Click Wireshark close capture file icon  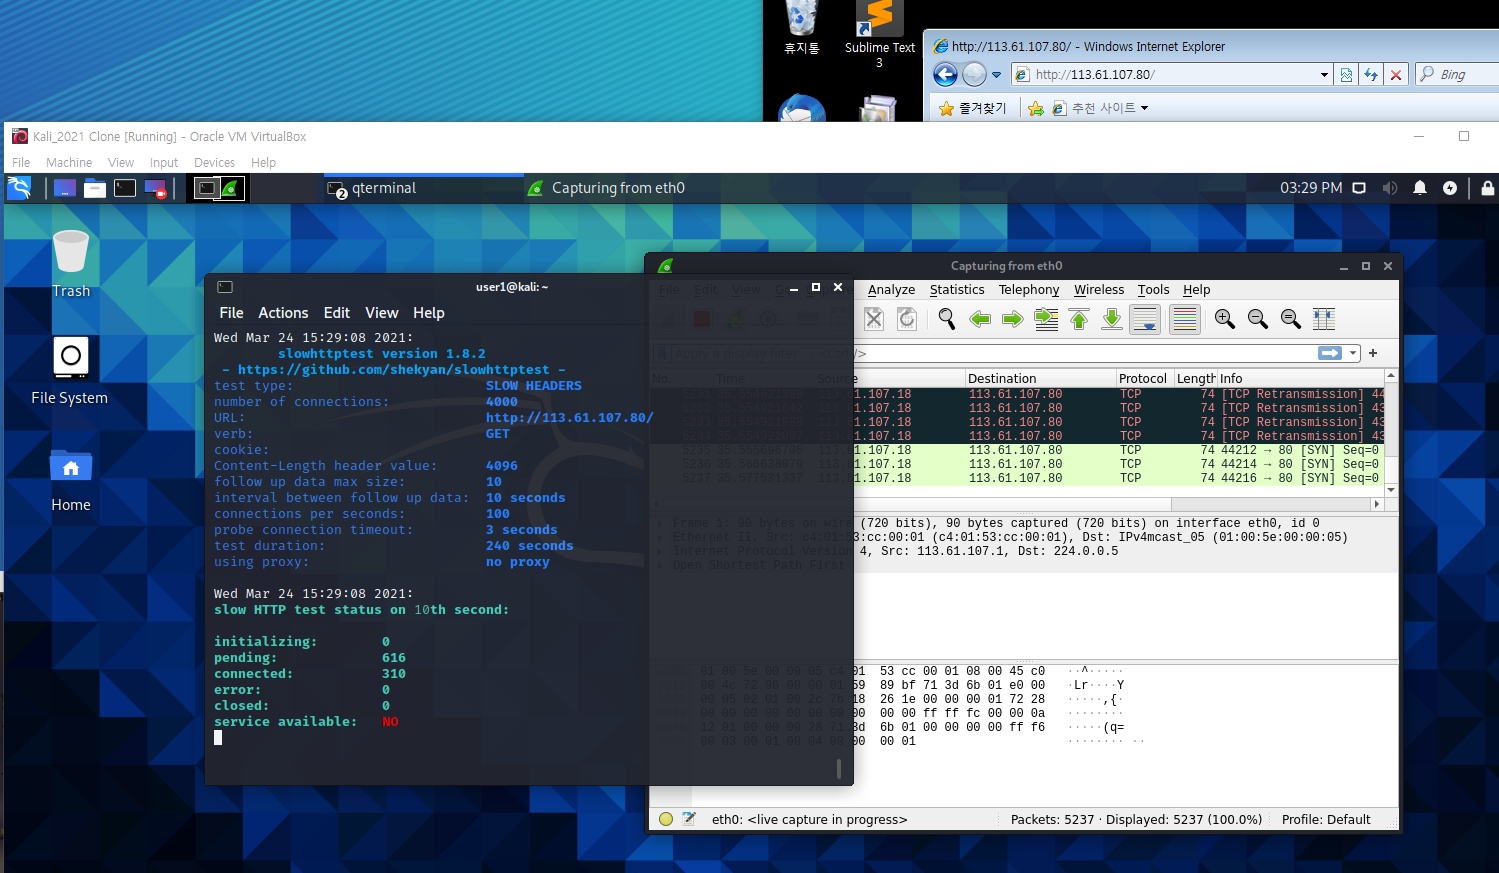pyautogui.click(x=874, y=319)
